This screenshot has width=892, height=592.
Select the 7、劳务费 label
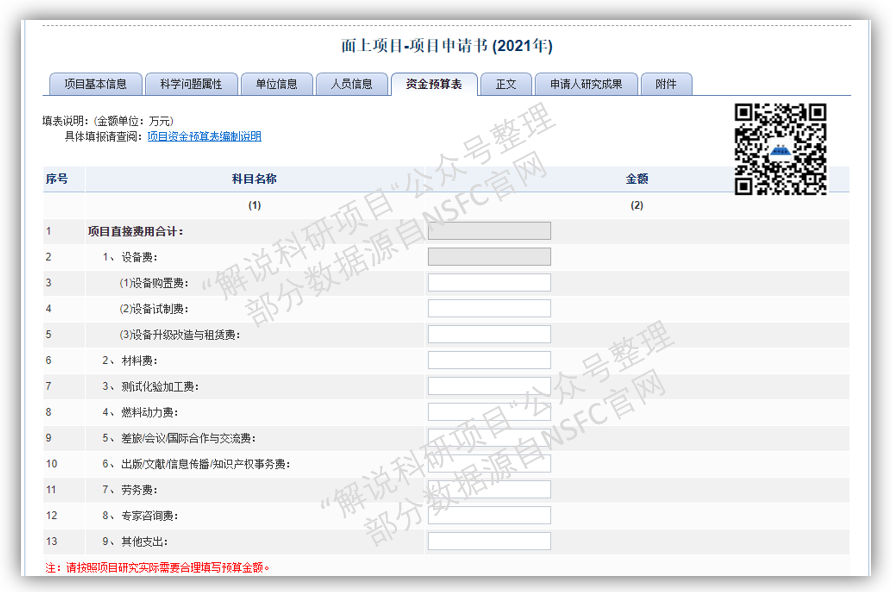[x=130, y=490]
